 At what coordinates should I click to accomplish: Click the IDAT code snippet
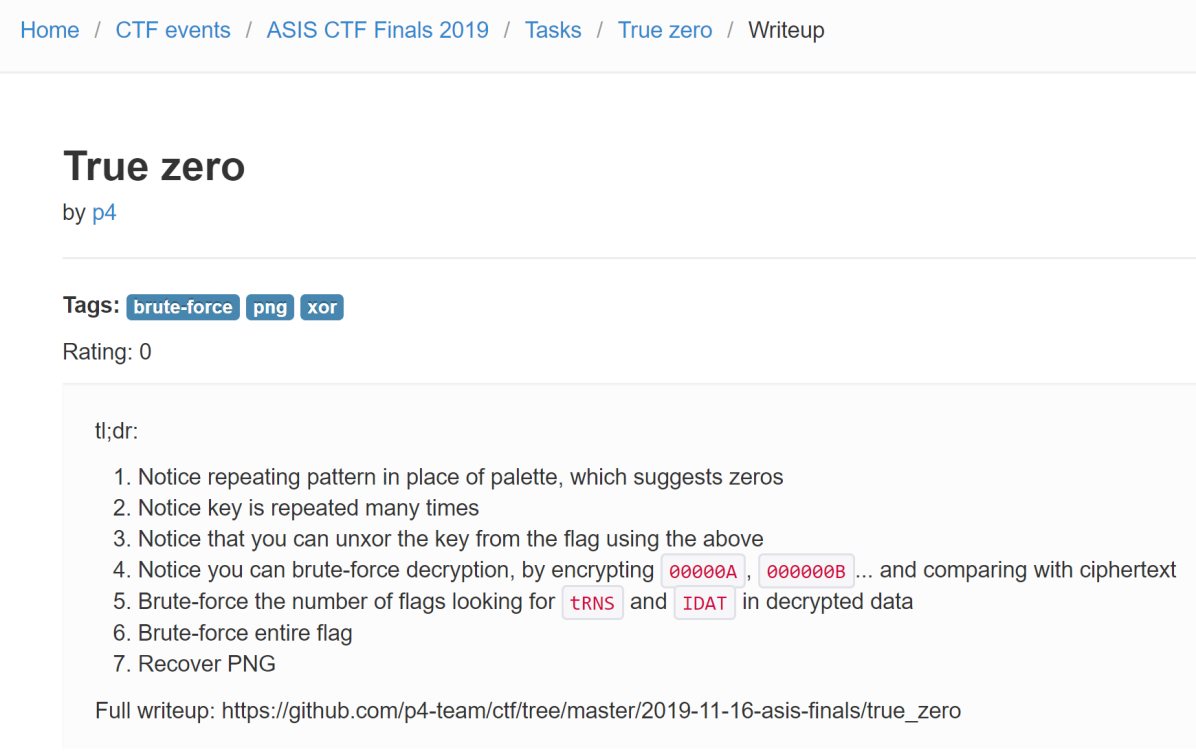705,603
